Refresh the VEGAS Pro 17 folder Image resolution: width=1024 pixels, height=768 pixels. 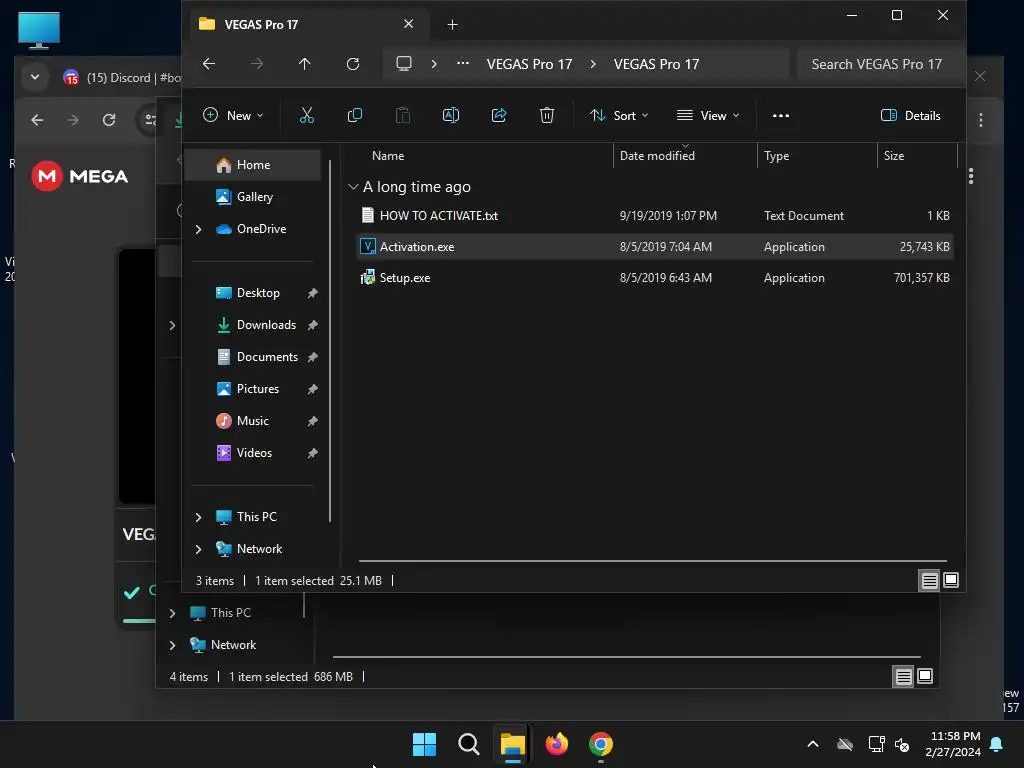353,64
